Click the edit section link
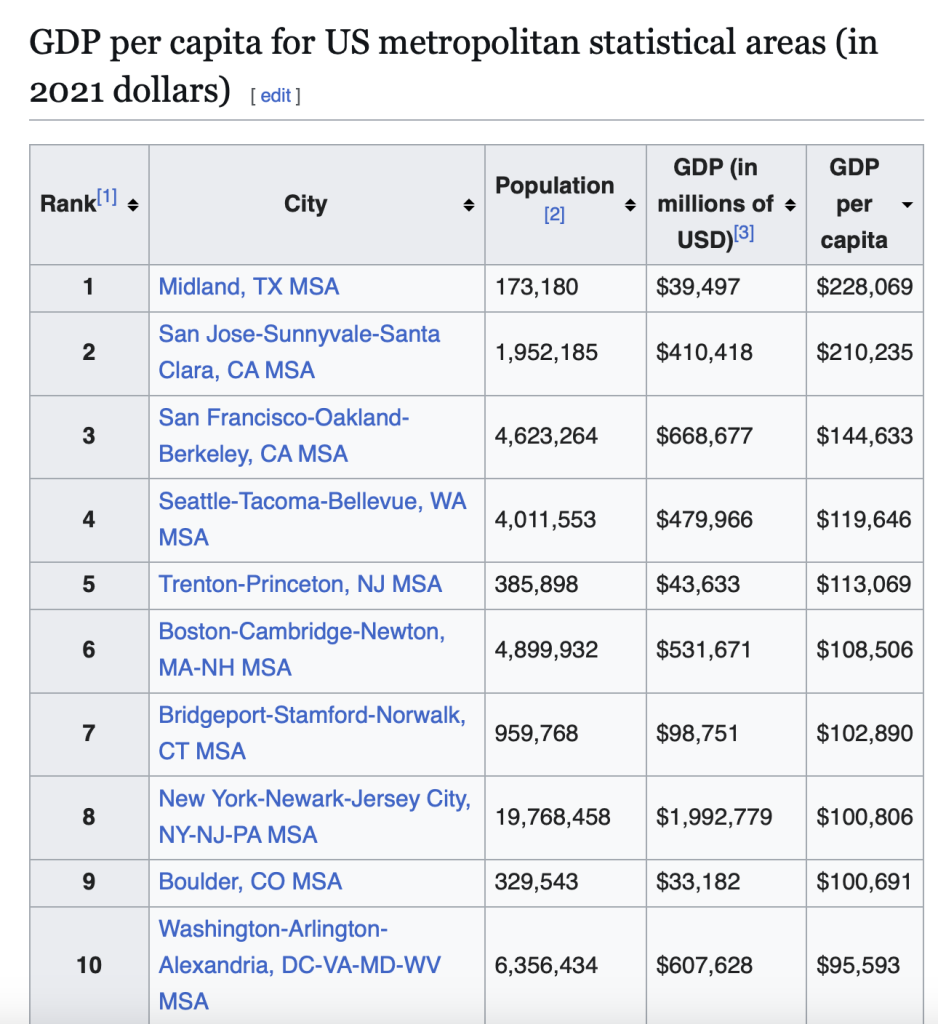938x1024 pixels. [276, 95]
